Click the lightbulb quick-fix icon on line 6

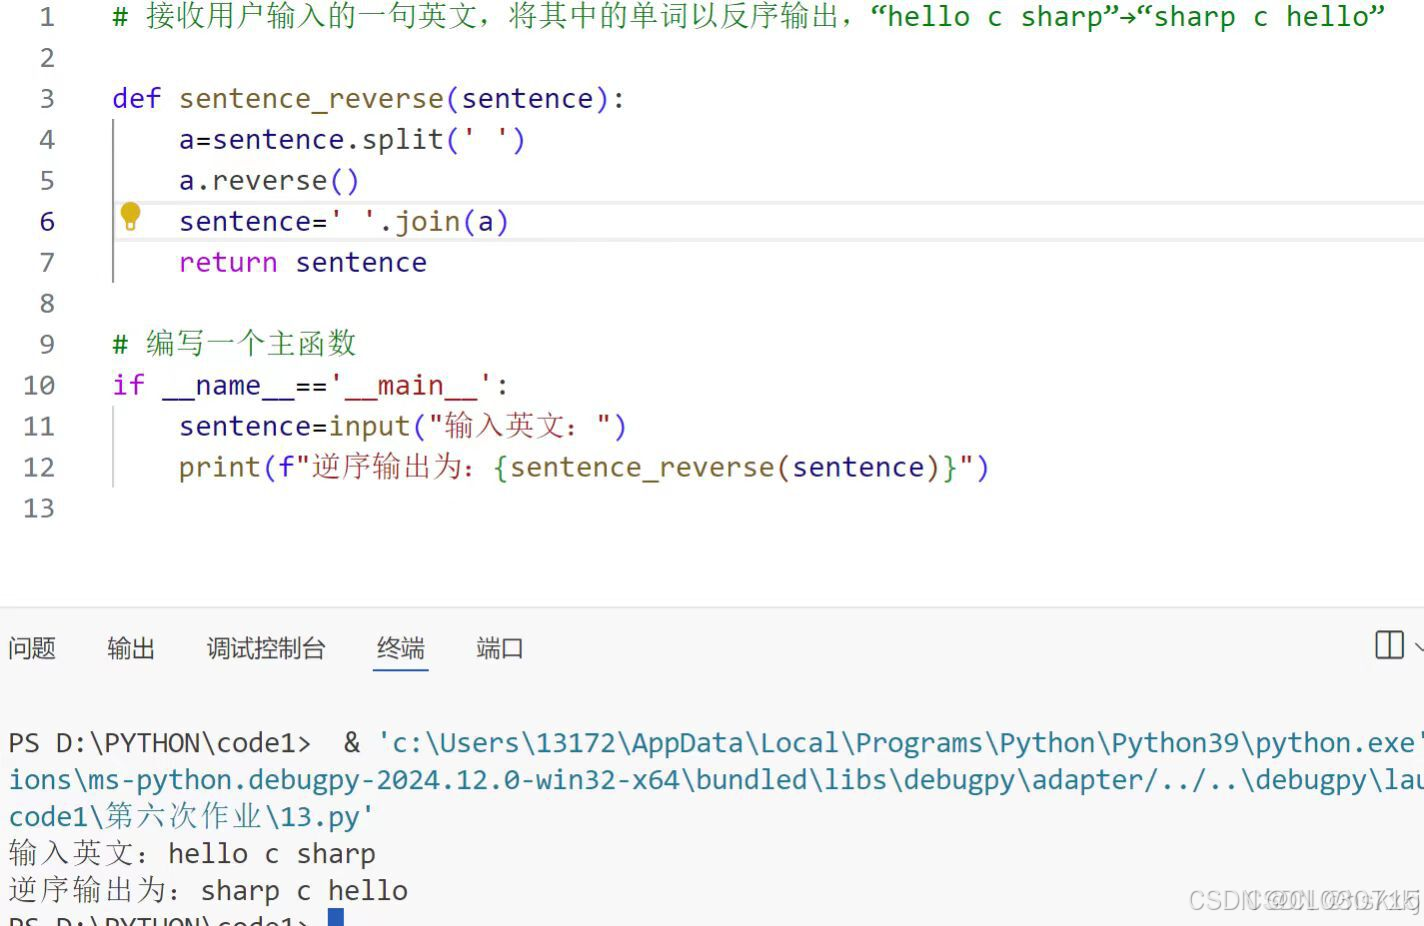pos(130,217)
